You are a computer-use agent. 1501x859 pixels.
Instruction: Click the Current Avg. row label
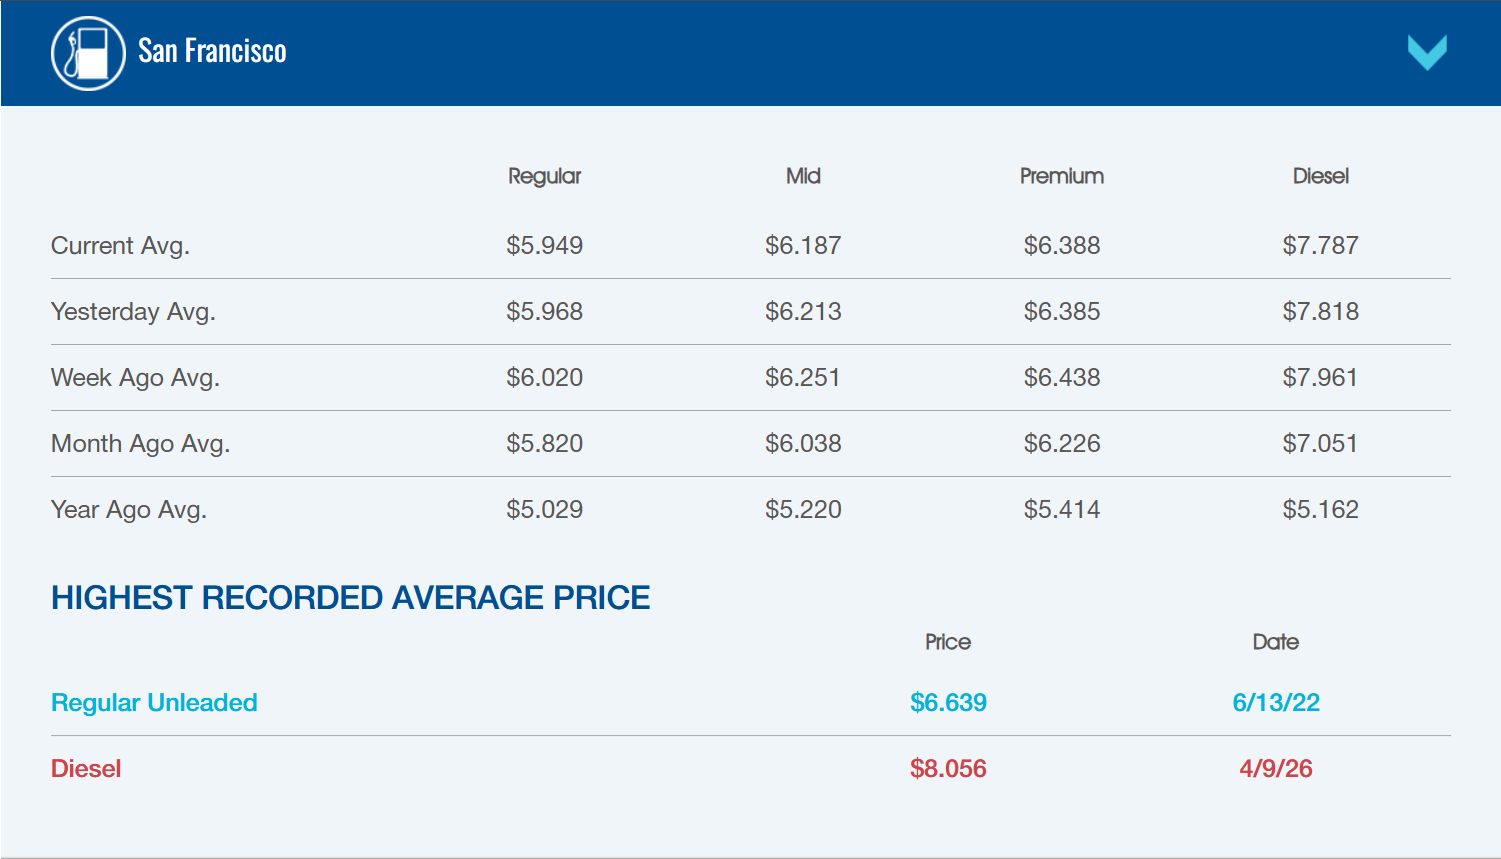[x=120, y=246]
